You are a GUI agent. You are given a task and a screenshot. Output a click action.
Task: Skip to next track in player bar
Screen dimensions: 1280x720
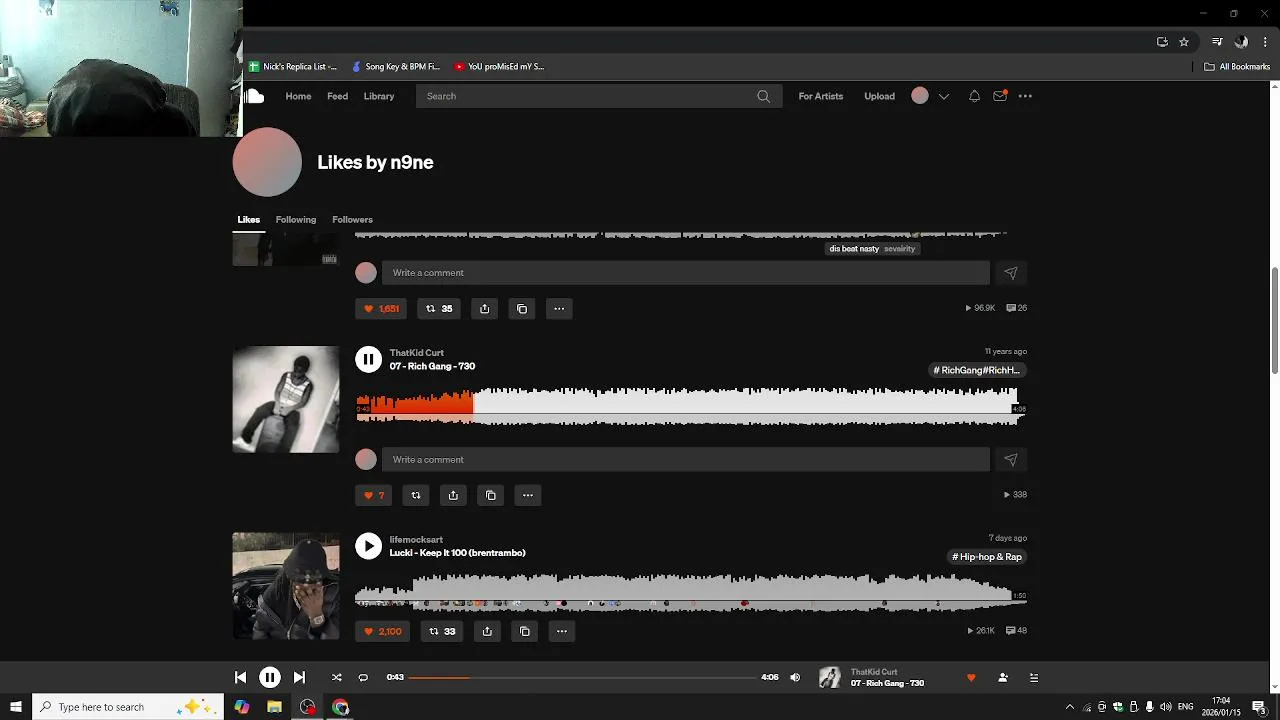(x=299, y=677)
